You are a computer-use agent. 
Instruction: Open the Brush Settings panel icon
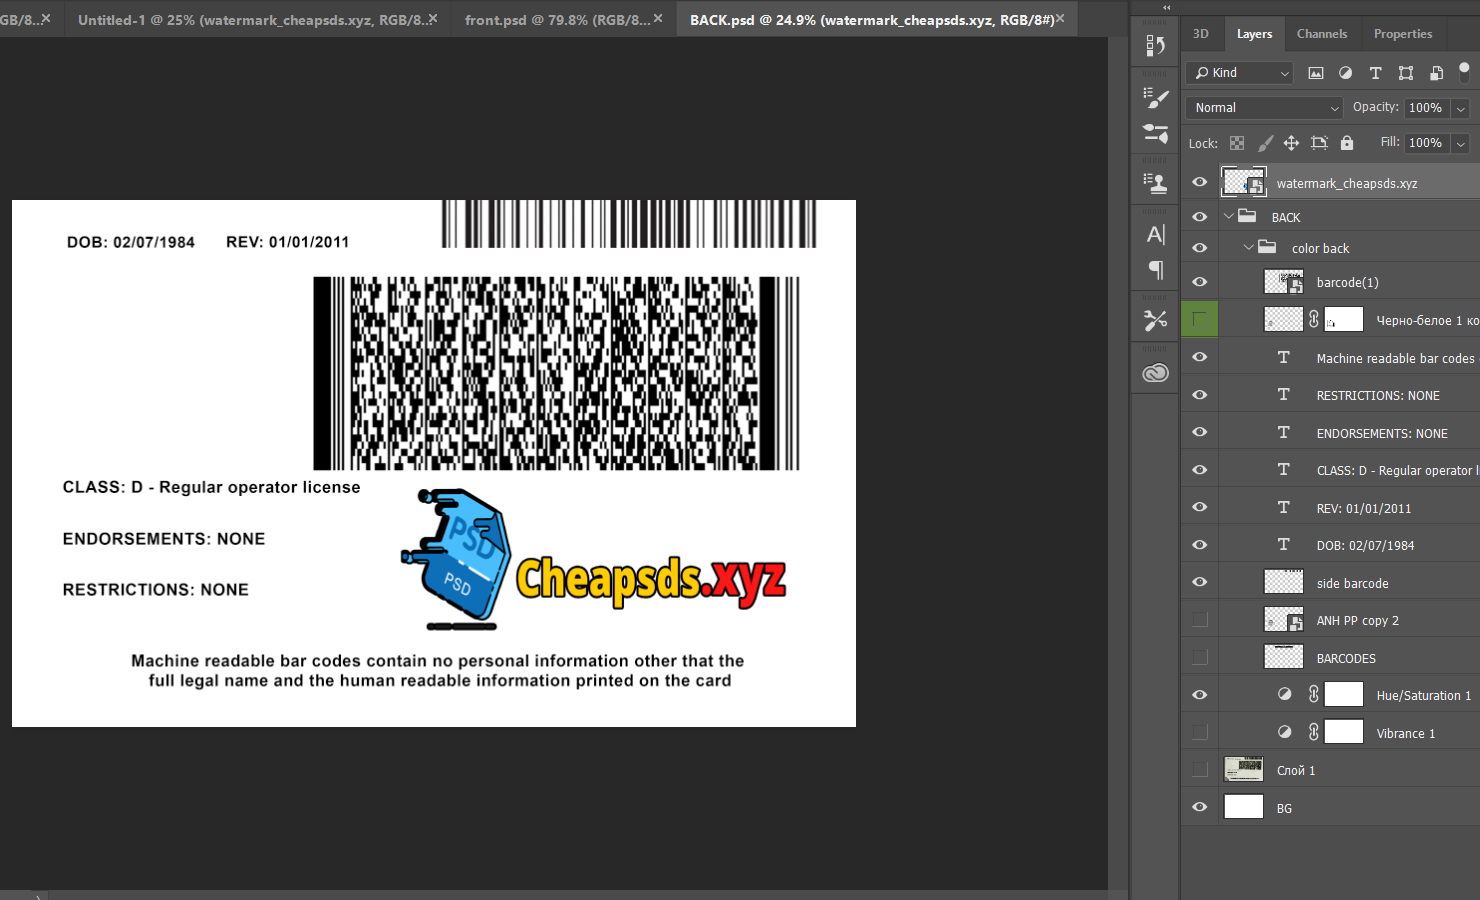(1155, 98)
